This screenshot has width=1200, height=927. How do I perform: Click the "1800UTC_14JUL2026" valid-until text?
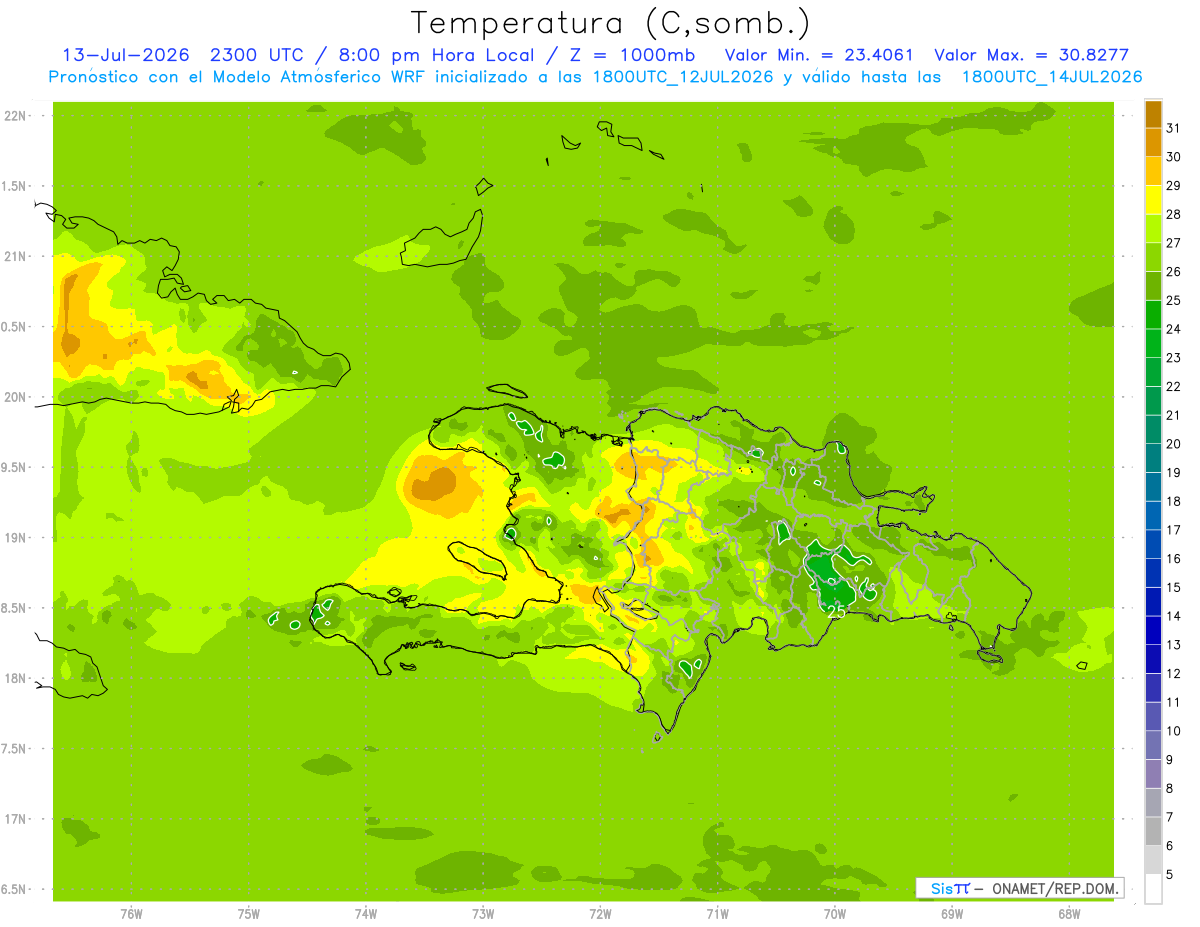click(x=1052, y=77)
